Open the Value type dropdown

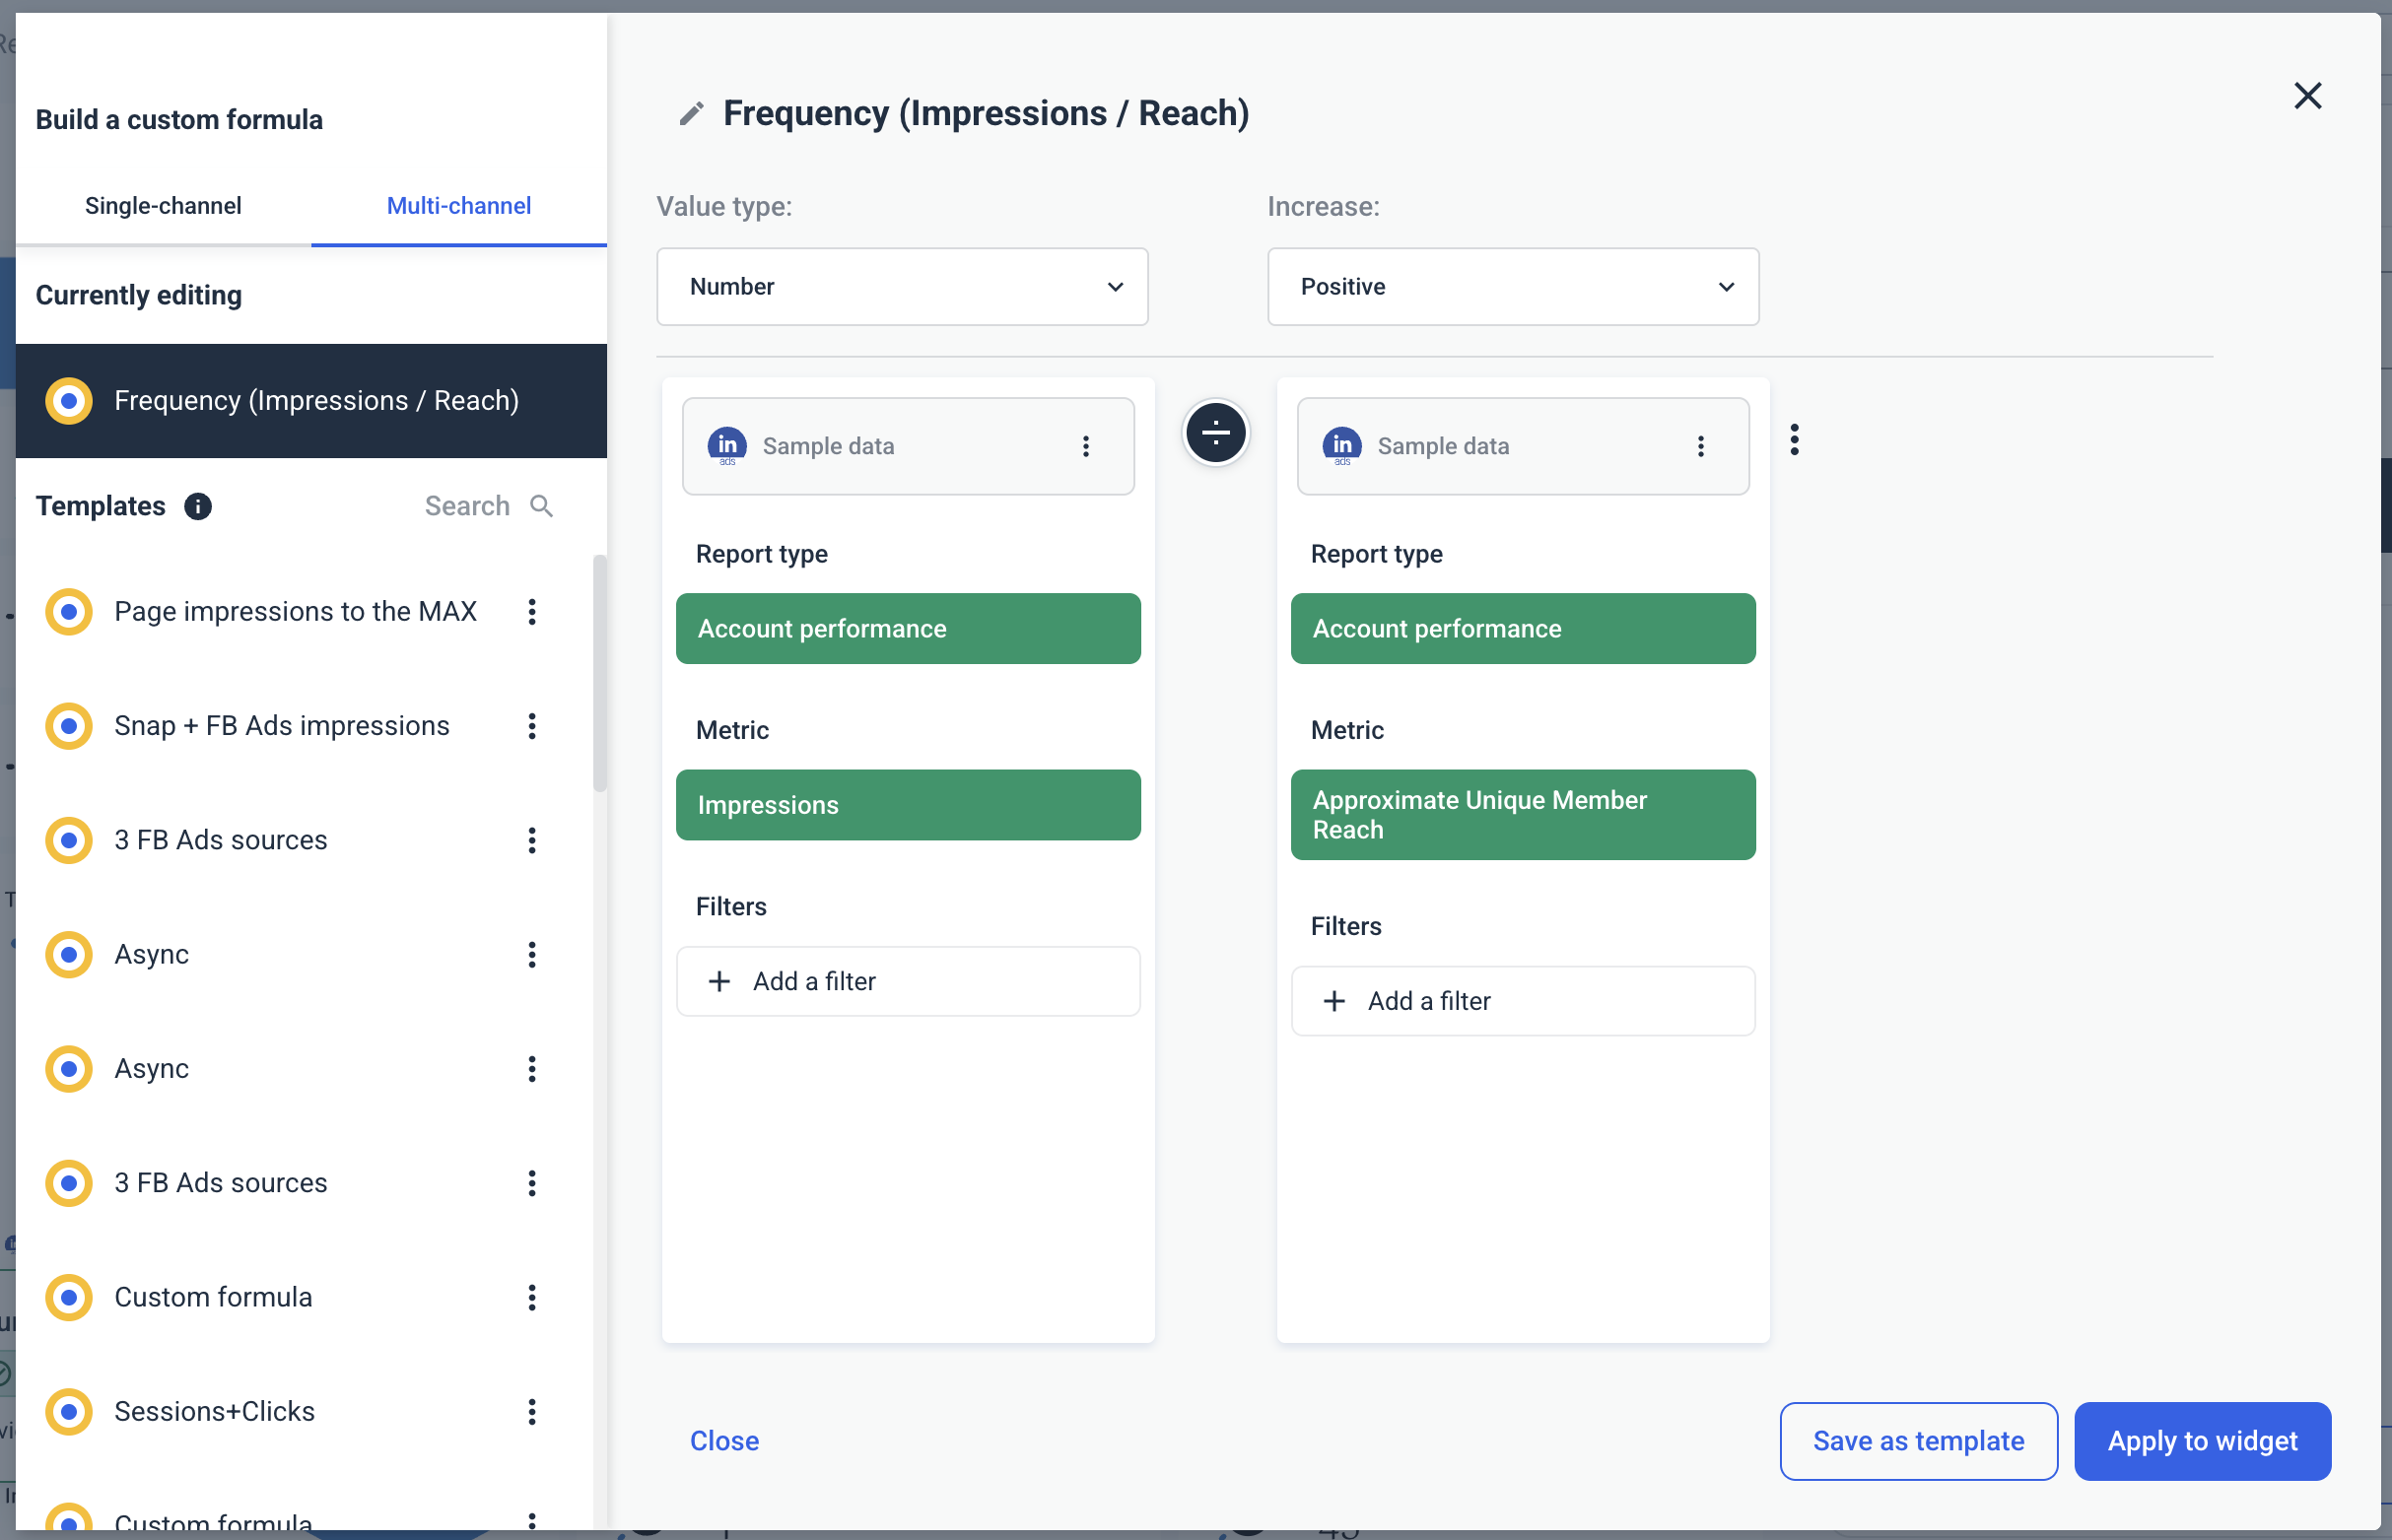pyautogui.click(x=901, y=287)
